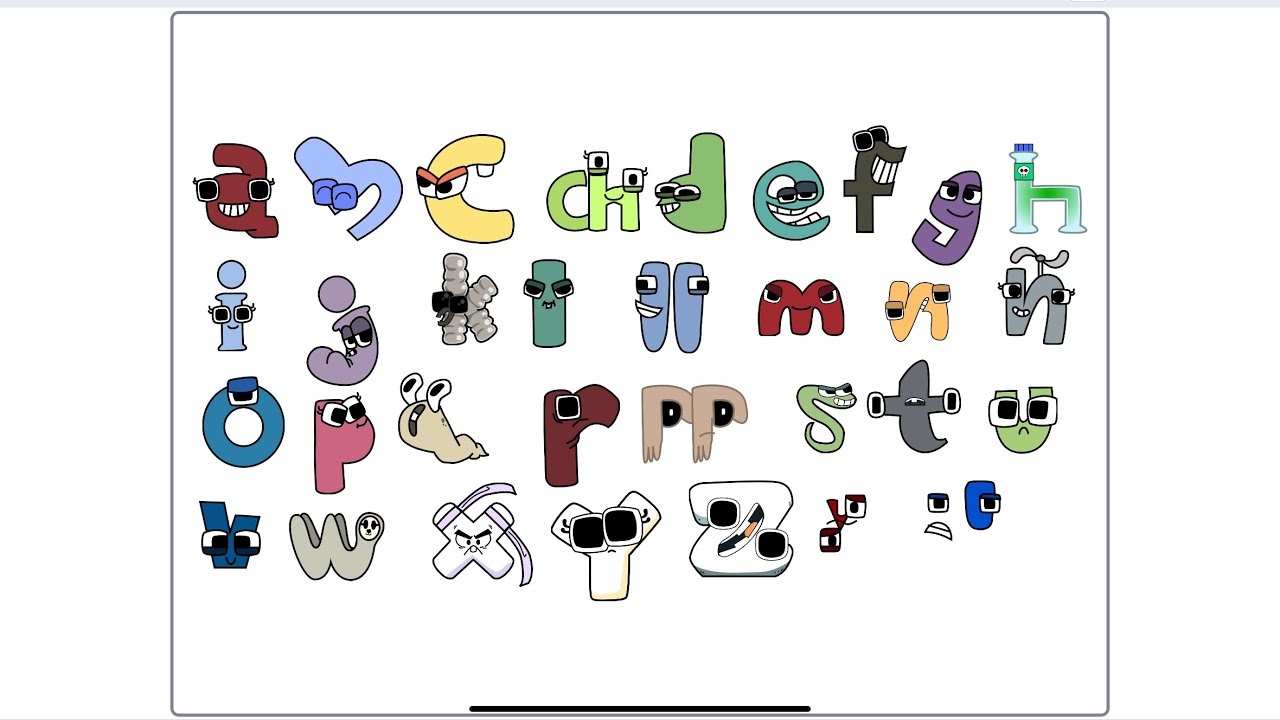1280x720 pixels.
Task: Select the light blue letter b character
Action: click(x=347, y=187)
